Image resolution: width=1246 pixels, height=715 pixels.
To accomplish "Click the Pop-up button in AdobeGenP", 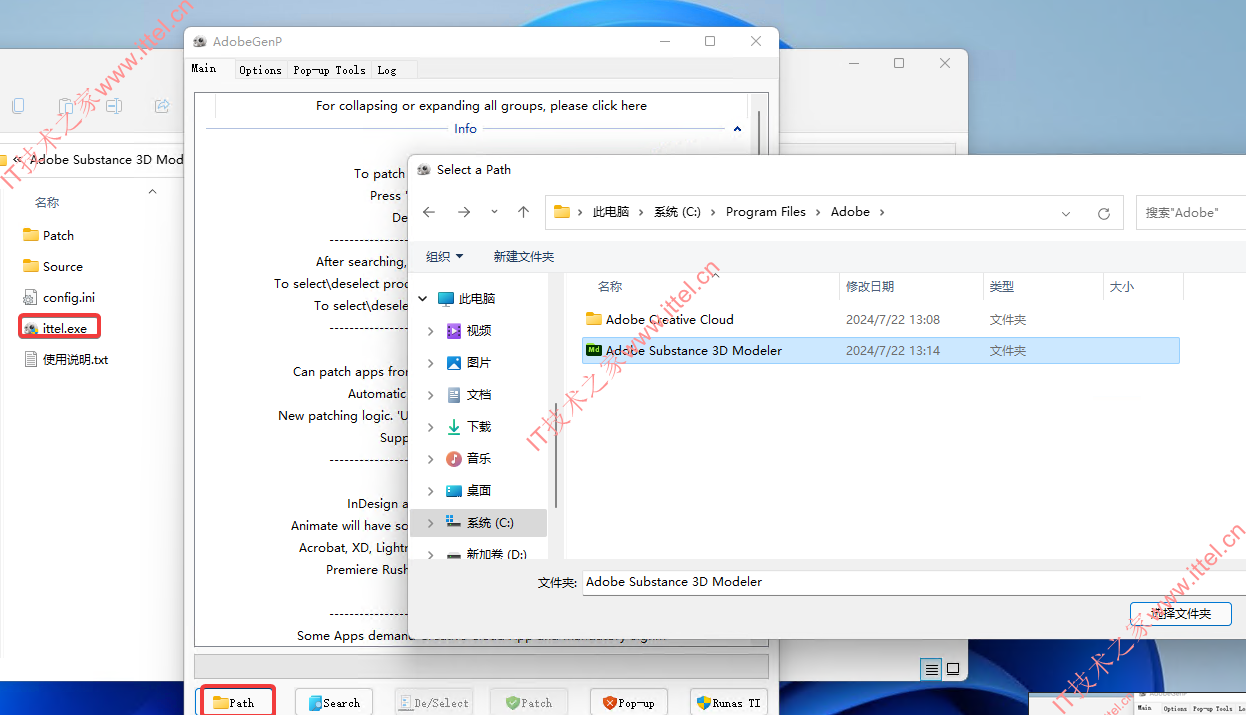I will click(x=628, y=702).
